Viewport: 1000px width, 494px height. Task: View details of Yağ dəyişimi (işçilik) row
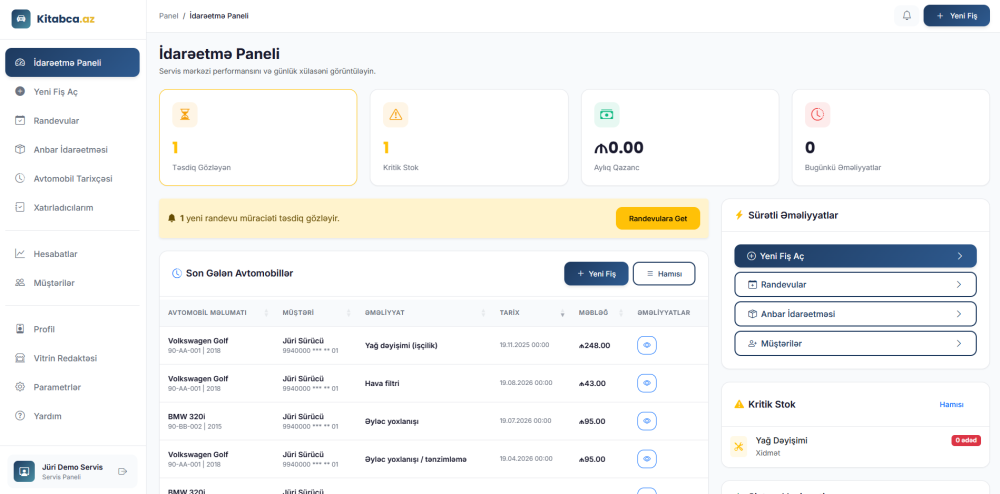(647, 345)
